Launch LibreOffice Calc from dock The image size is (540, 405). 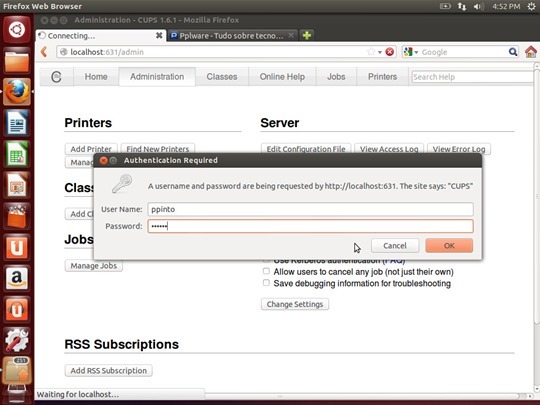pyautogui.click(x=17, y=154)
